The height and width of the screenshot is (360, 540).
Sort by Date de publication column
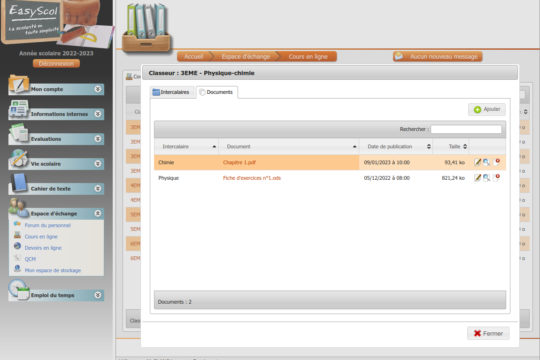pyautogui.click(x=396, y=146)
